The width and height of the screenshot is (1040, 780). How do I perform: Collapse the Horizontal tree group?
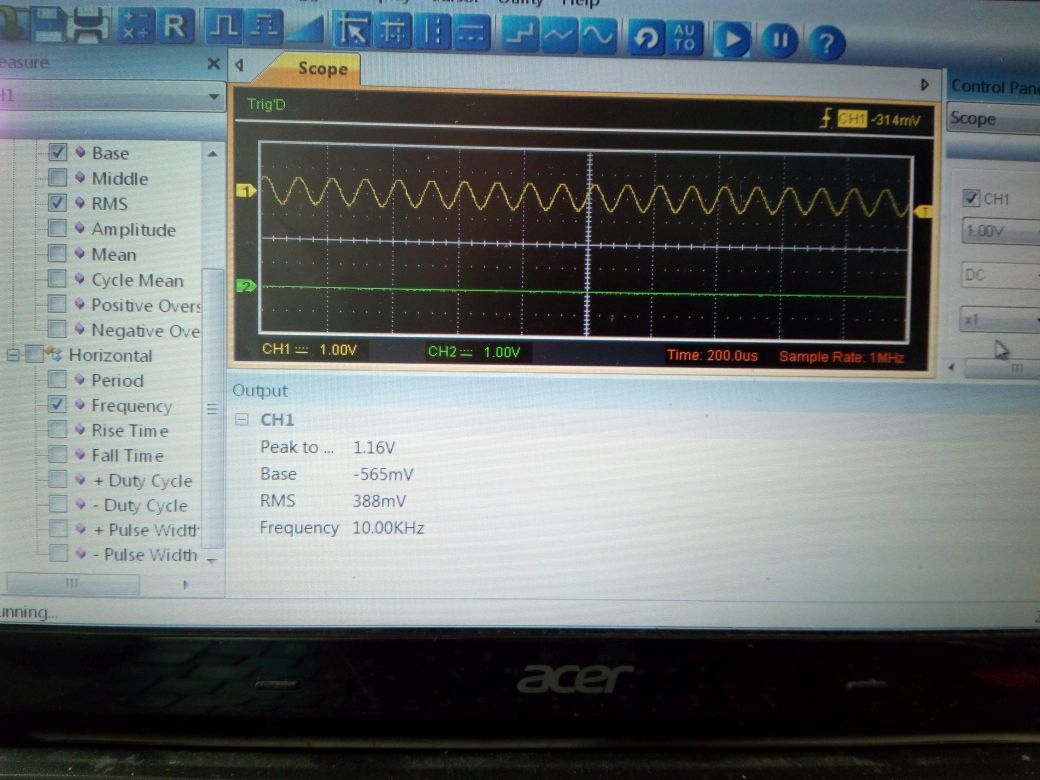[x=13, y=355]
